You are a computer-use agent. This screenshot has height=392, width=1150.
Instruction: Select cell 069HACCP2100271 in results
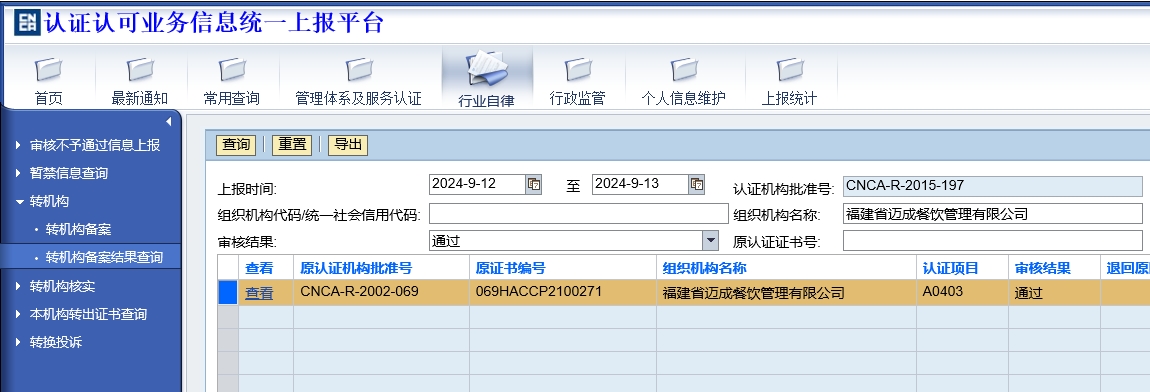563,292
